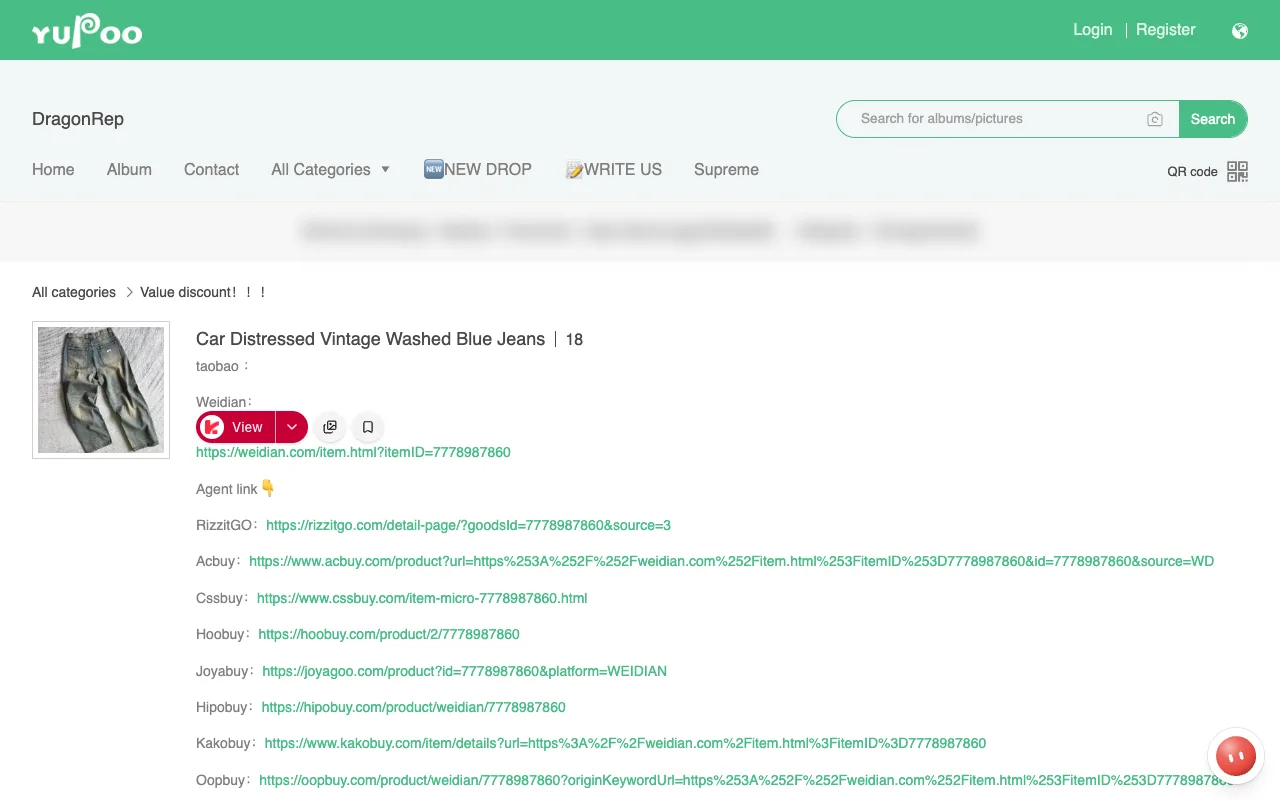The image size is (1280, 800).
Task: Expand the All Categories dropdown
Action: pyautogui.click(x=331, y=170)
